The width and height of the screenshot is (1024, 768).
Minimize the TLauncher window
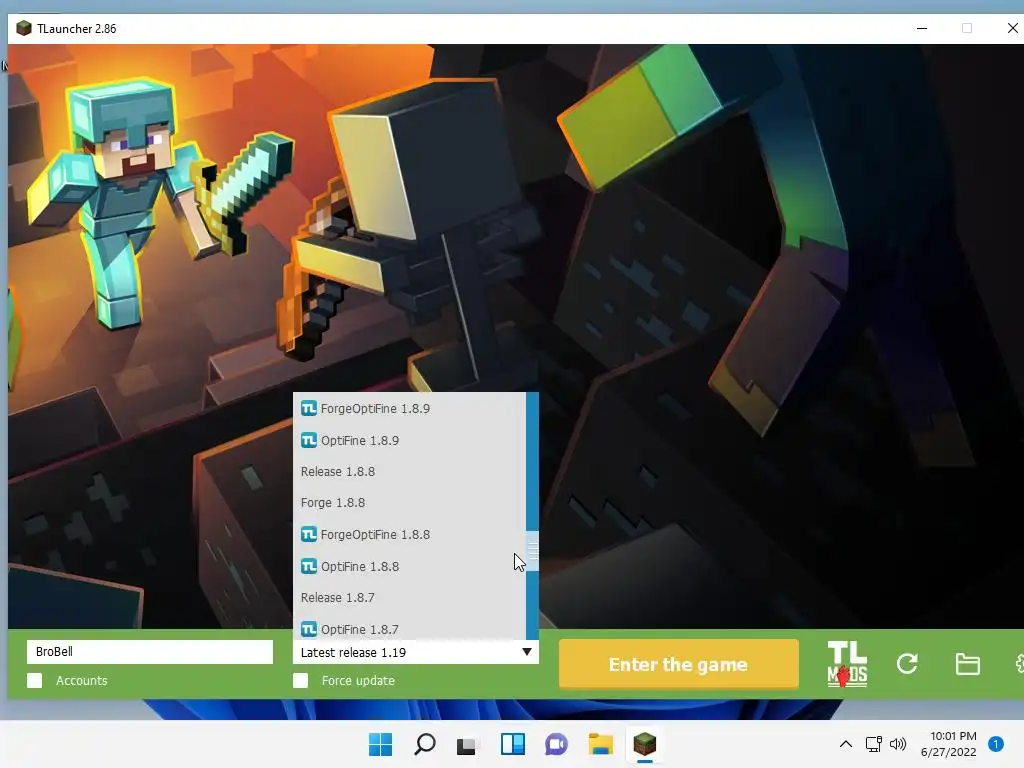pos(922,28)
